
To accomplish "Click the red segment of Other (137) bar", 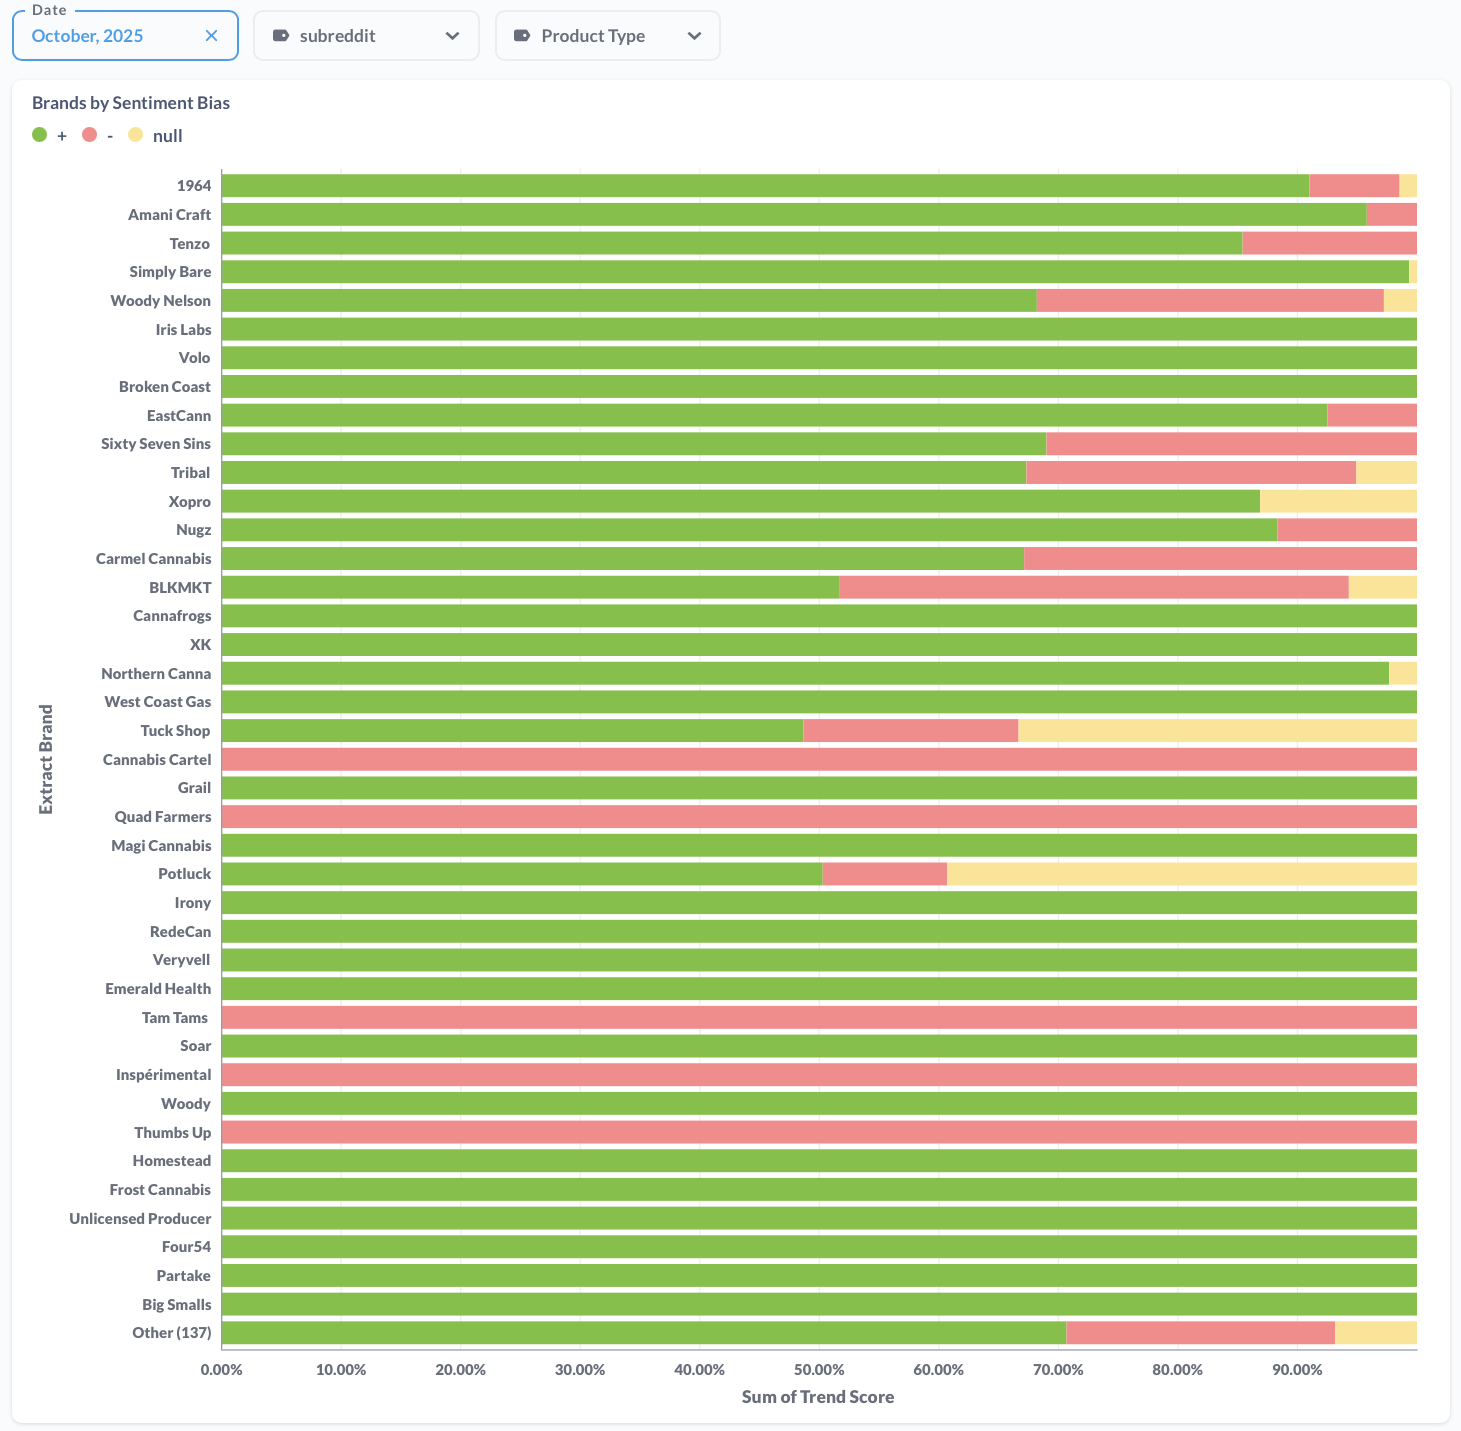I will tap(1200, 1333).
